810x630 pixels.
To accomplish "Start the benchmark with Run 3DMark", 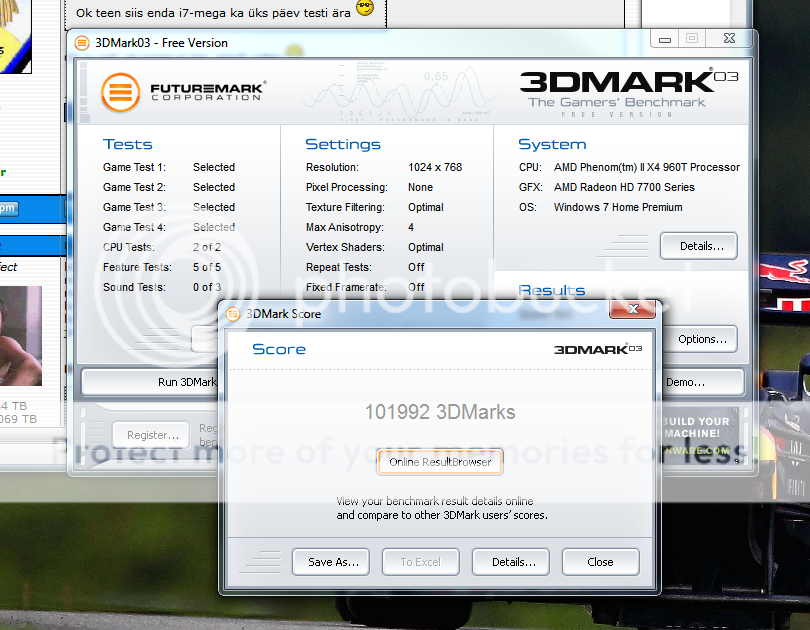I will tap(151, 382).
